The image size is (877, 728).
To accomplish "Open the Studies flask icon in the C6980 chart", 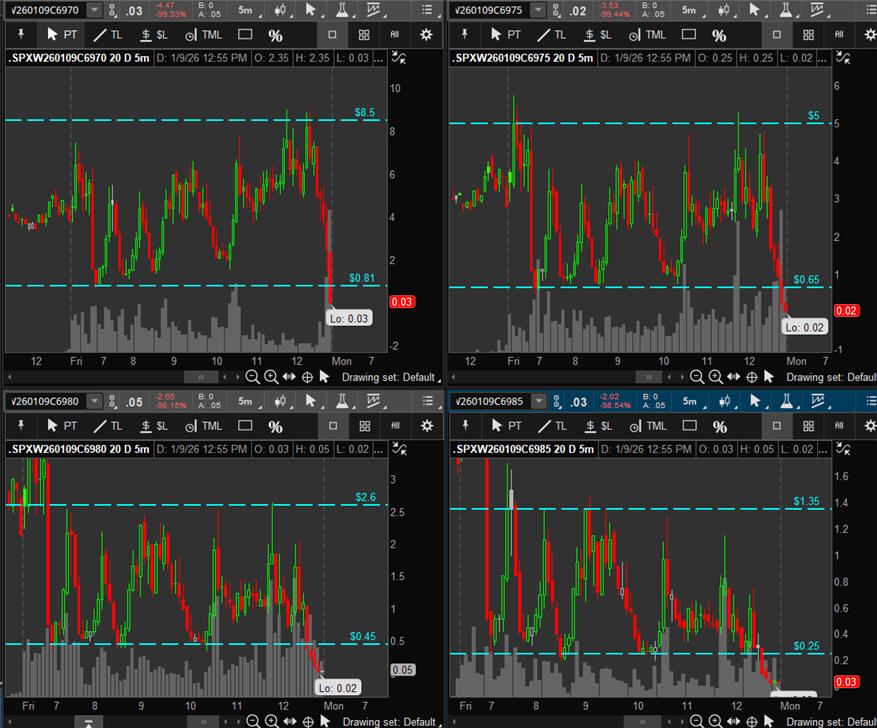I will click(x=342, y=401).
